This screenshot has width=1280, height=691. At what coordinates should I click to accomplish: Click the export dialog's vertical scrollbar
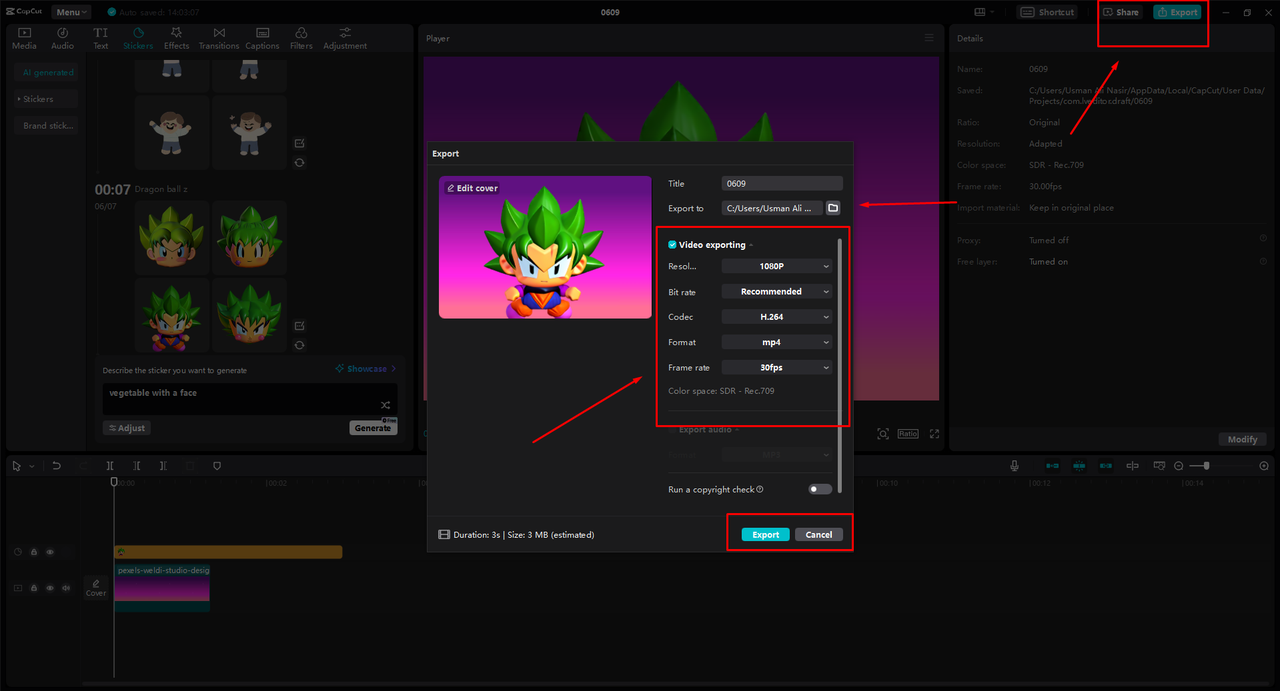[840, 365]
